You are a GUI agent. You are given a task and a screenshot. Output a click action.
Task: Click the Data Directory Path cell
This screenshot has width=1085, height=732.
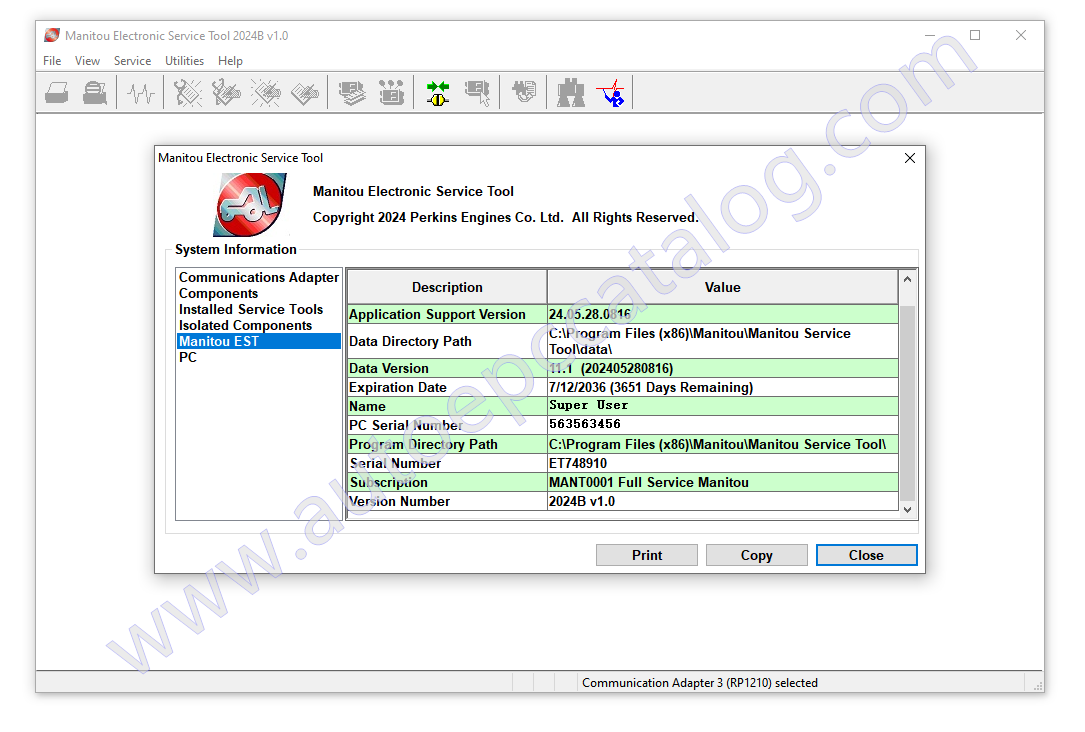pyautogui.click(x=447, y=341)
